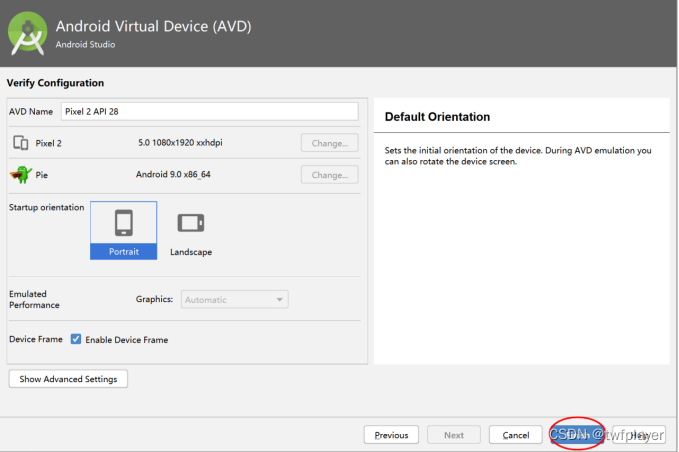The height and width of the screenshot is (452, 679).
Task: Click the Help button
Action: tap(639, 435)
